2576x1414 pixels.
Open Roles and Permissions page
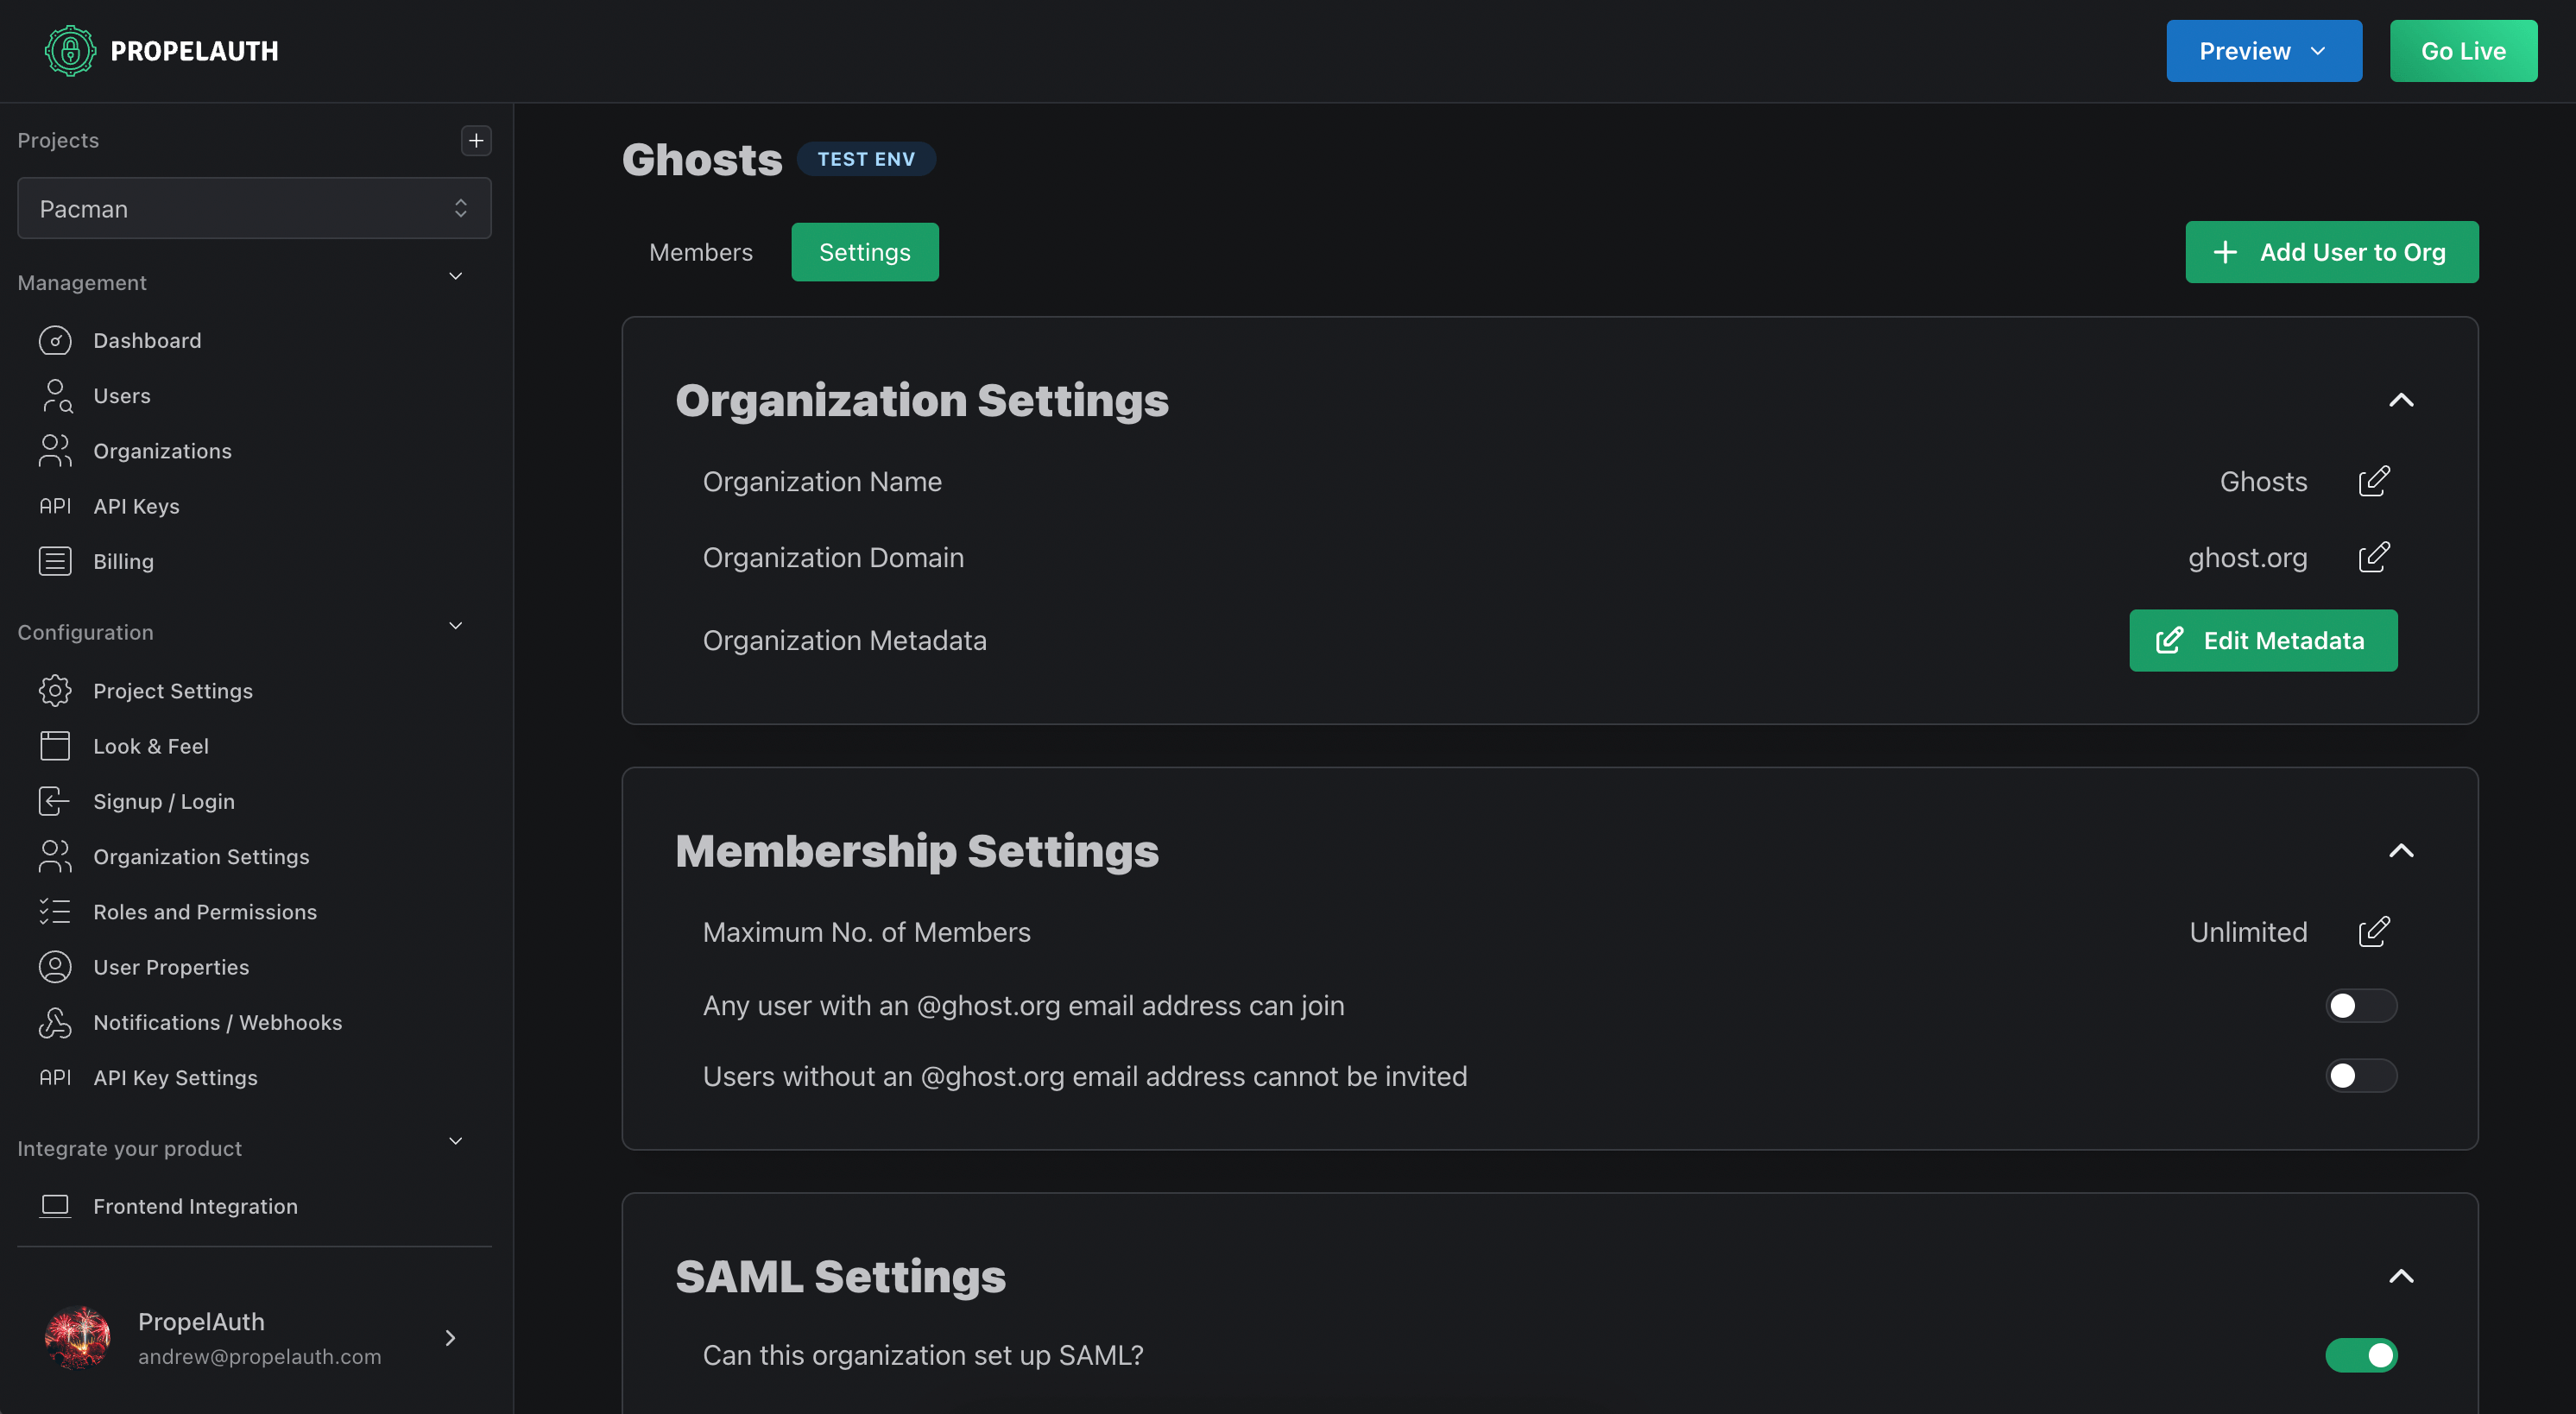pyautogui.click(x=205, y=912)
